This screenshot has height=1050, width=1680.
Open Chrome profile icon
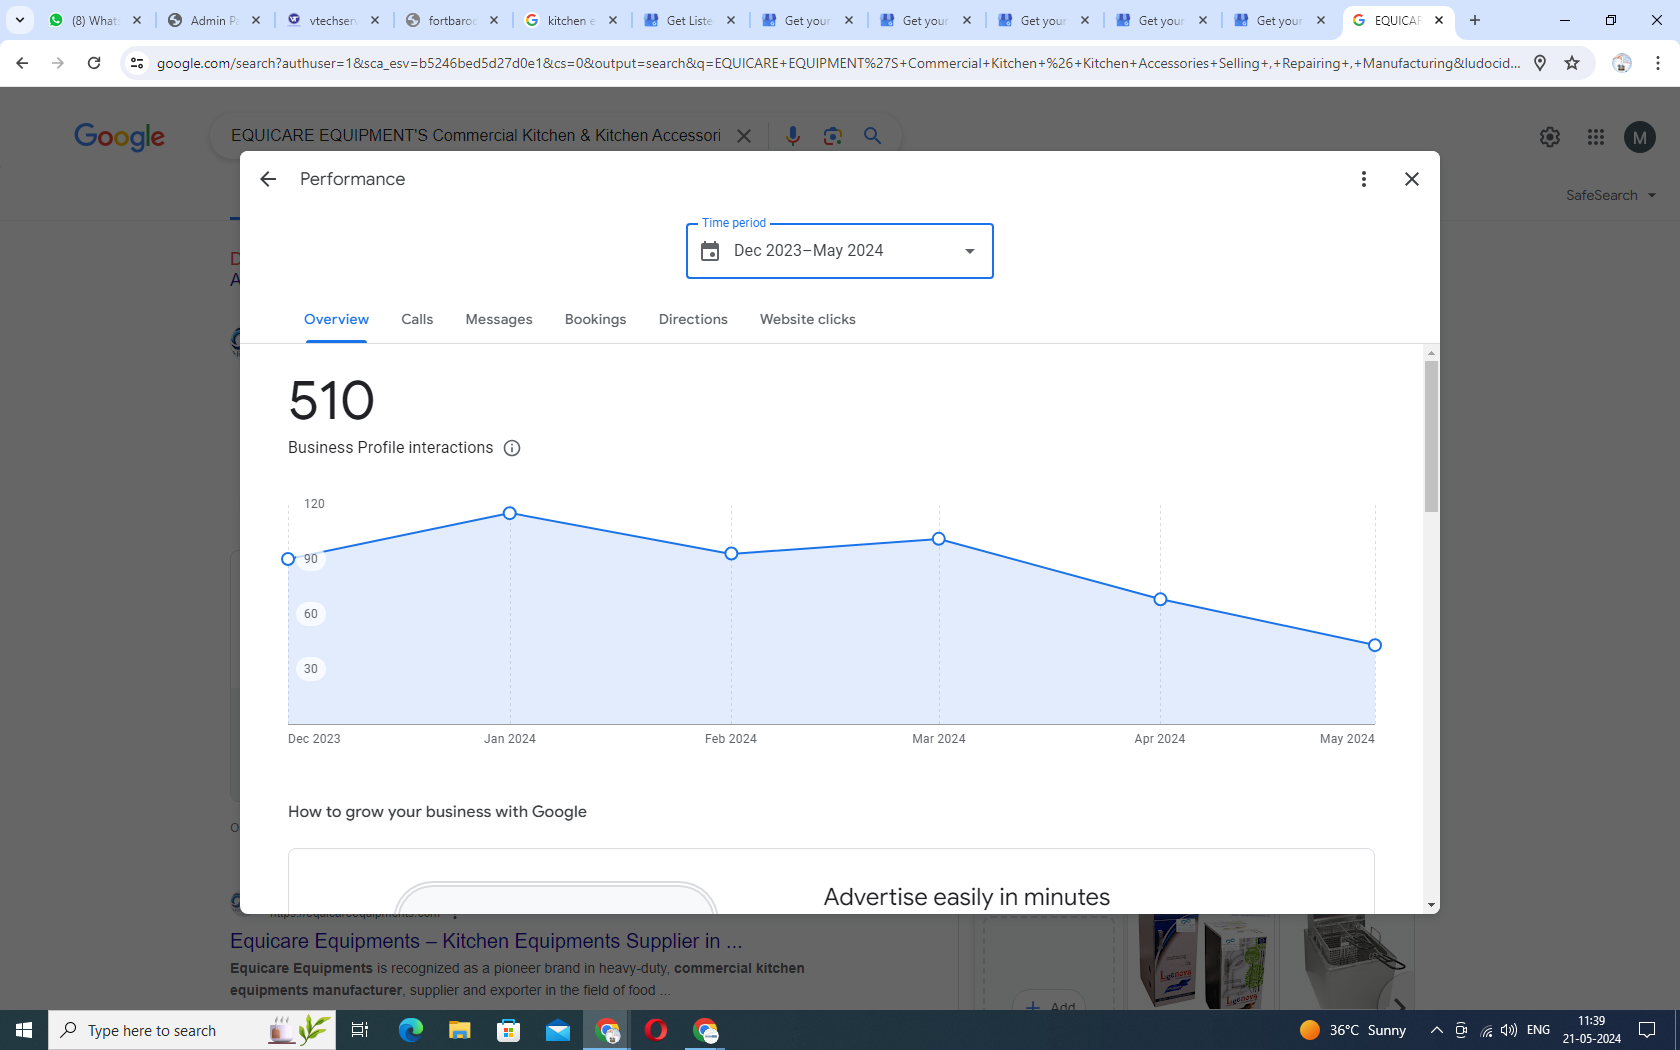pyautogui.click(x=1622, y=63)
